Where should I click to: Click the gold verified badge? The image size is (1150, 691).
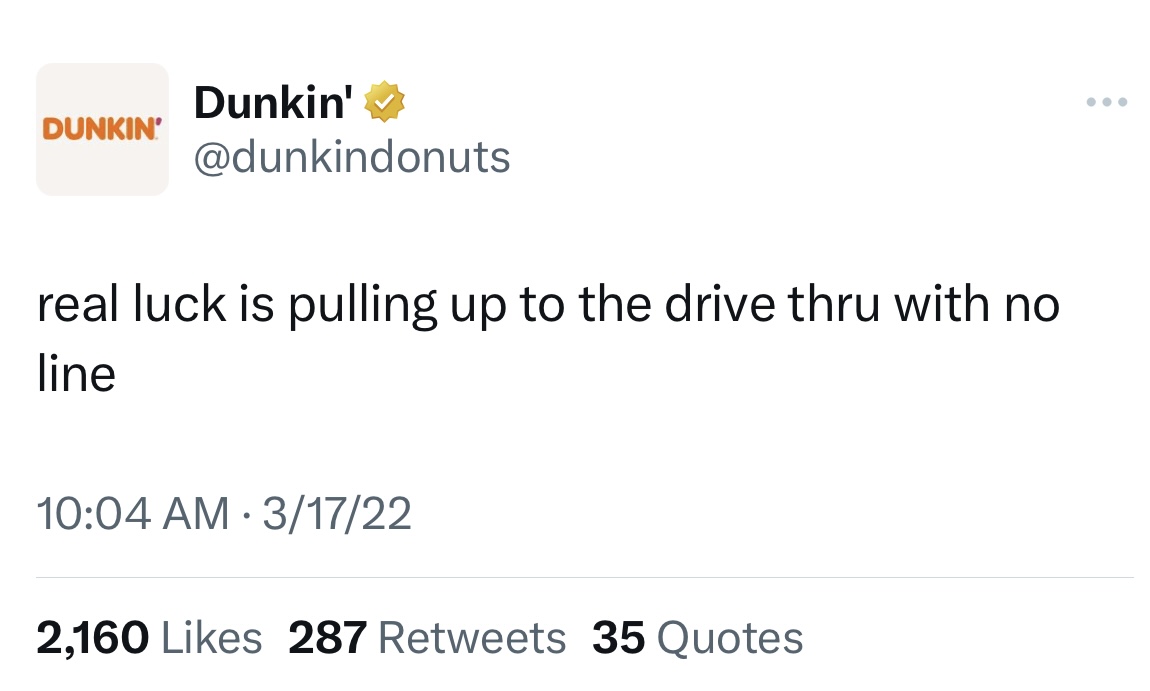pyautogui.click(x=384, y=101)
